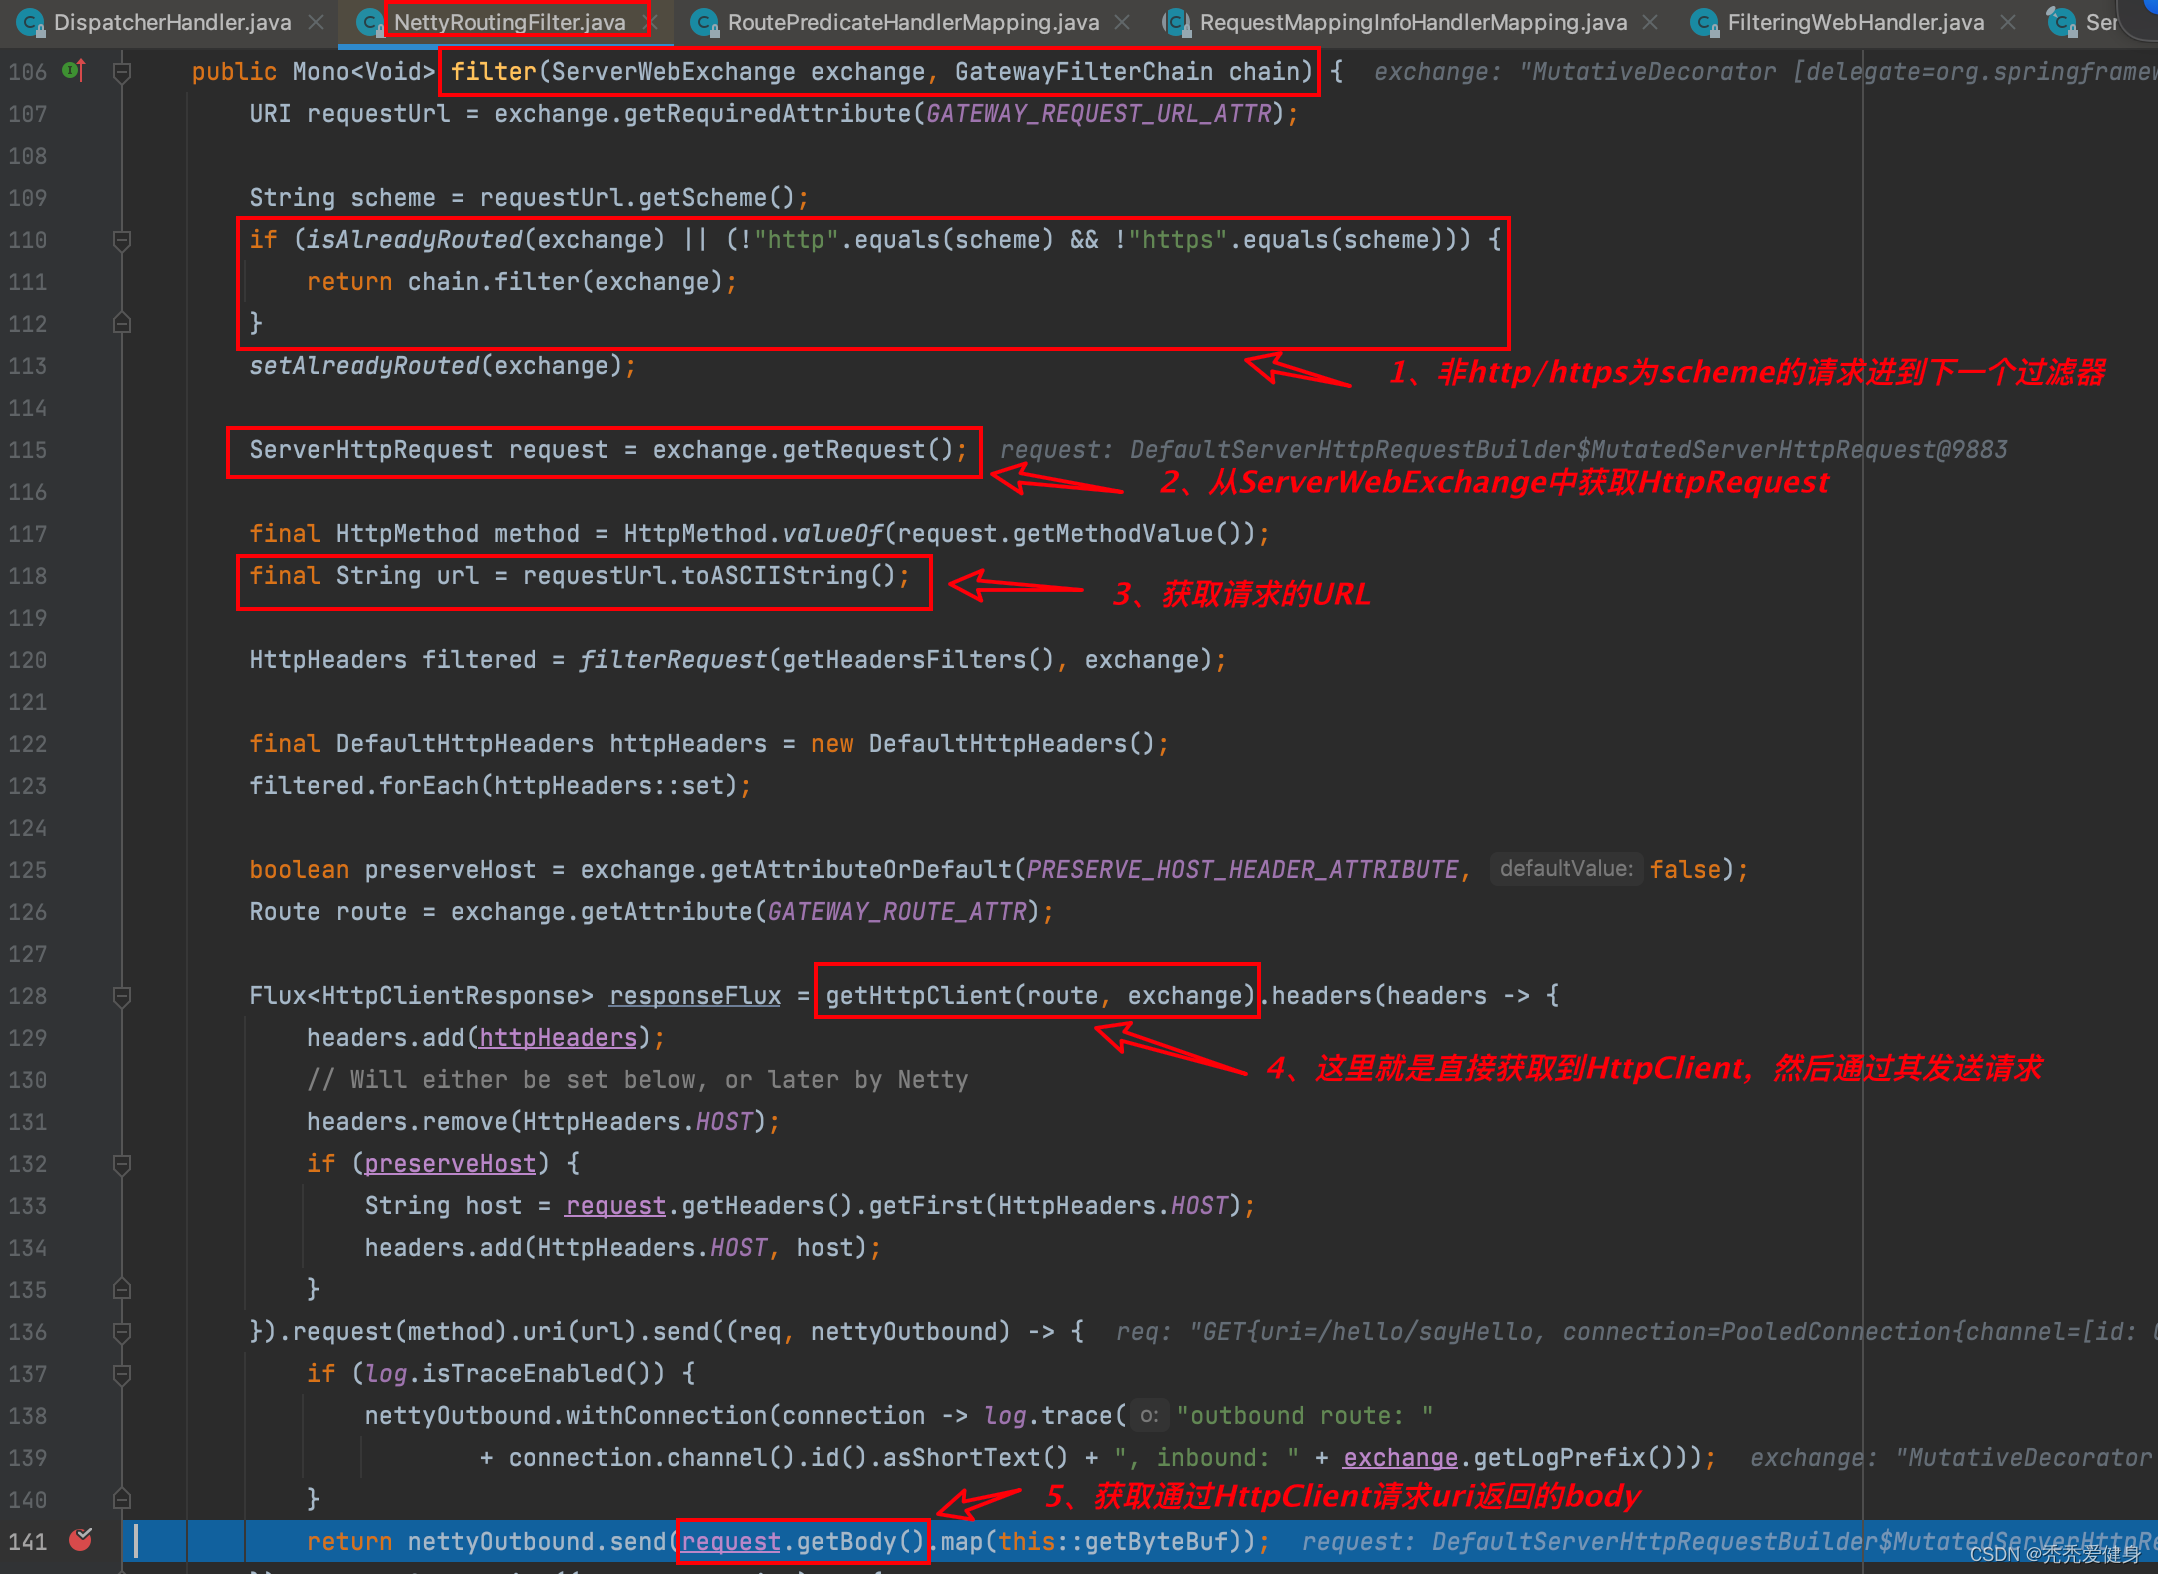
Task: Click the underlined preserveHost reference on line 132
Action: point(450,1164)
